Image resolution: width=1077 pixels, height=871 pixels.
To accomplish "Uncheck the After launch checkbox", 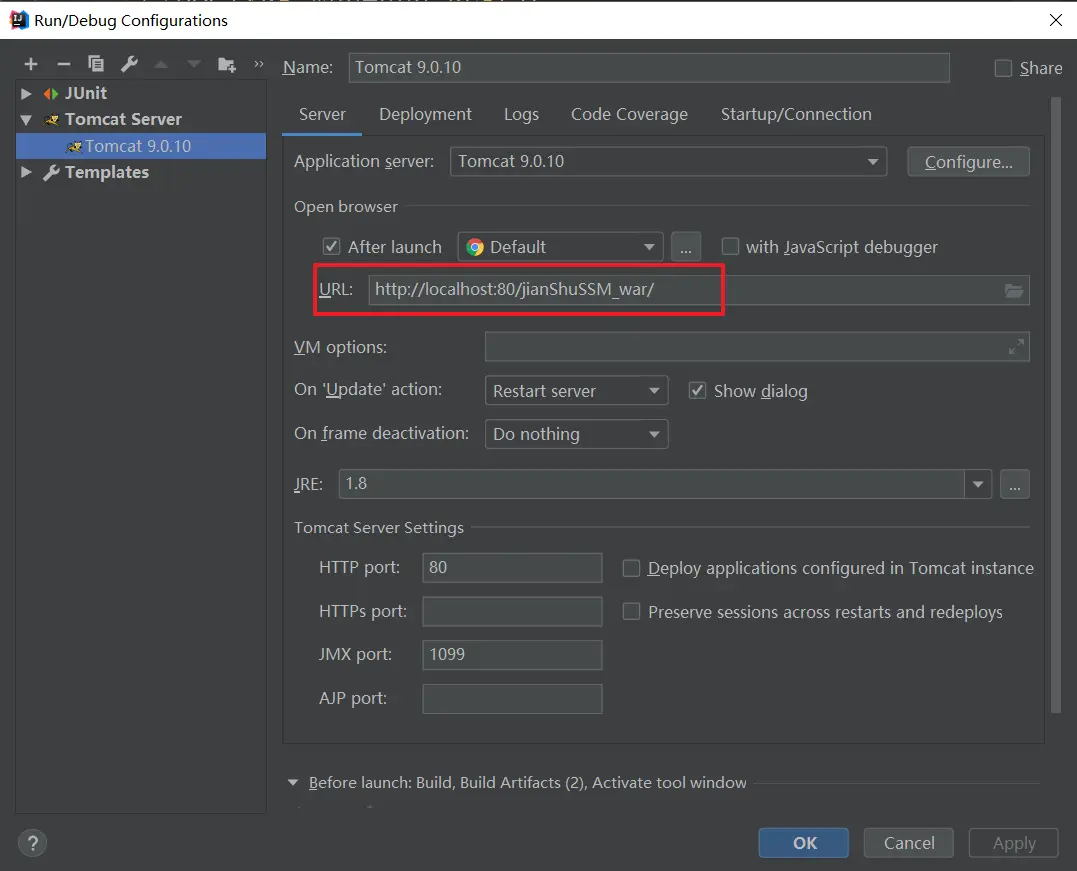I will pos(331,247).
